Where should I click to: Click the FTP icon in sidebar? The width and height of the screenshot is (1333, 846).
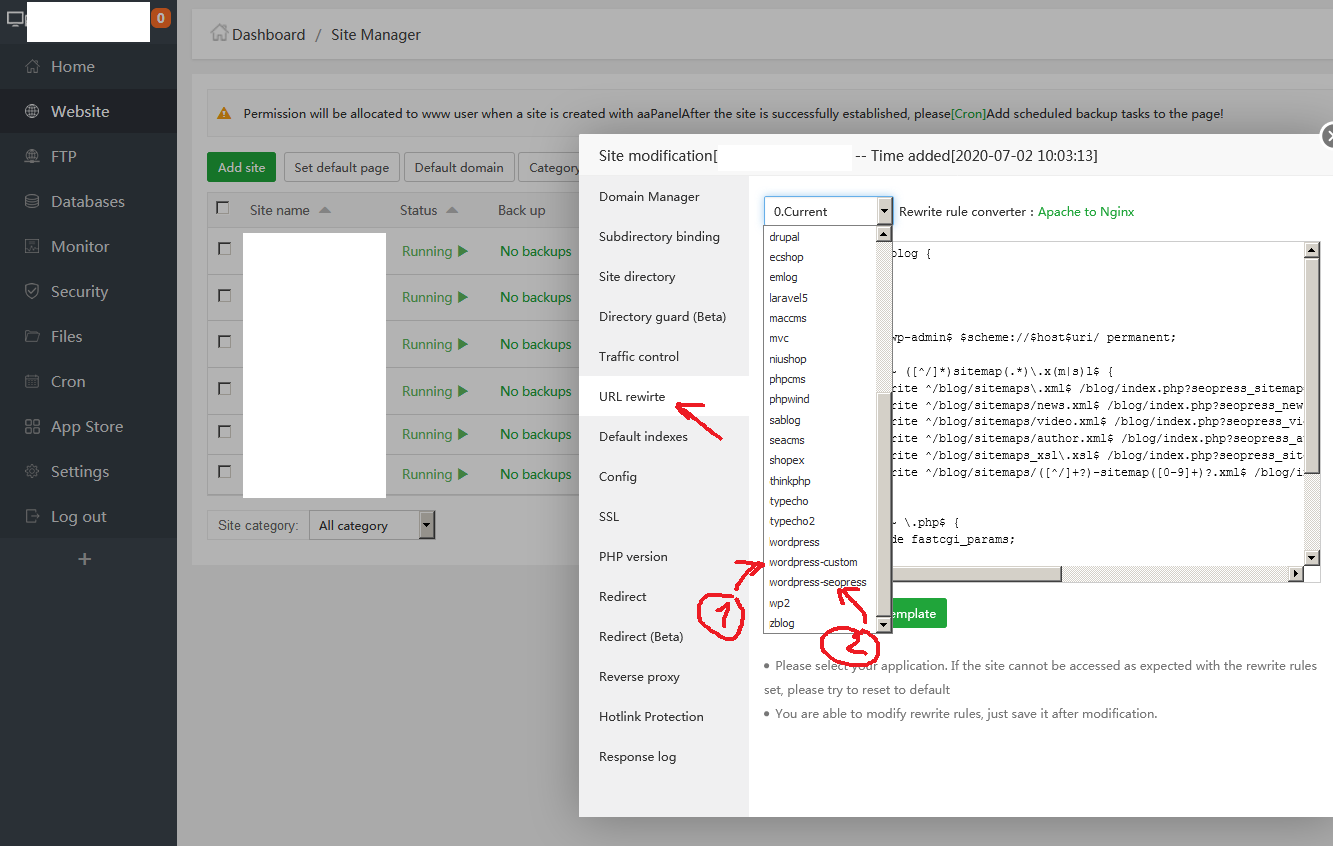click(33, 157)
